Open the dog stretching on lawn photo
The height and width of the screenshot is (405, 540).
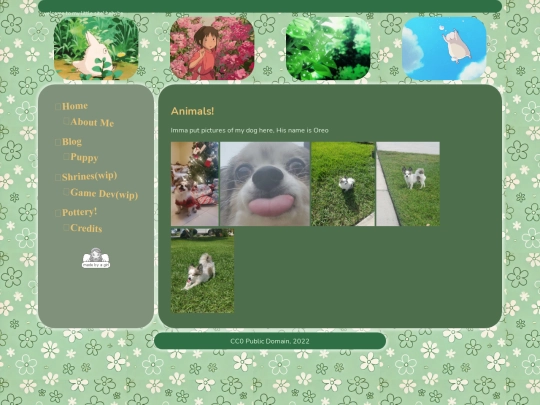click(x=202, y=271)
